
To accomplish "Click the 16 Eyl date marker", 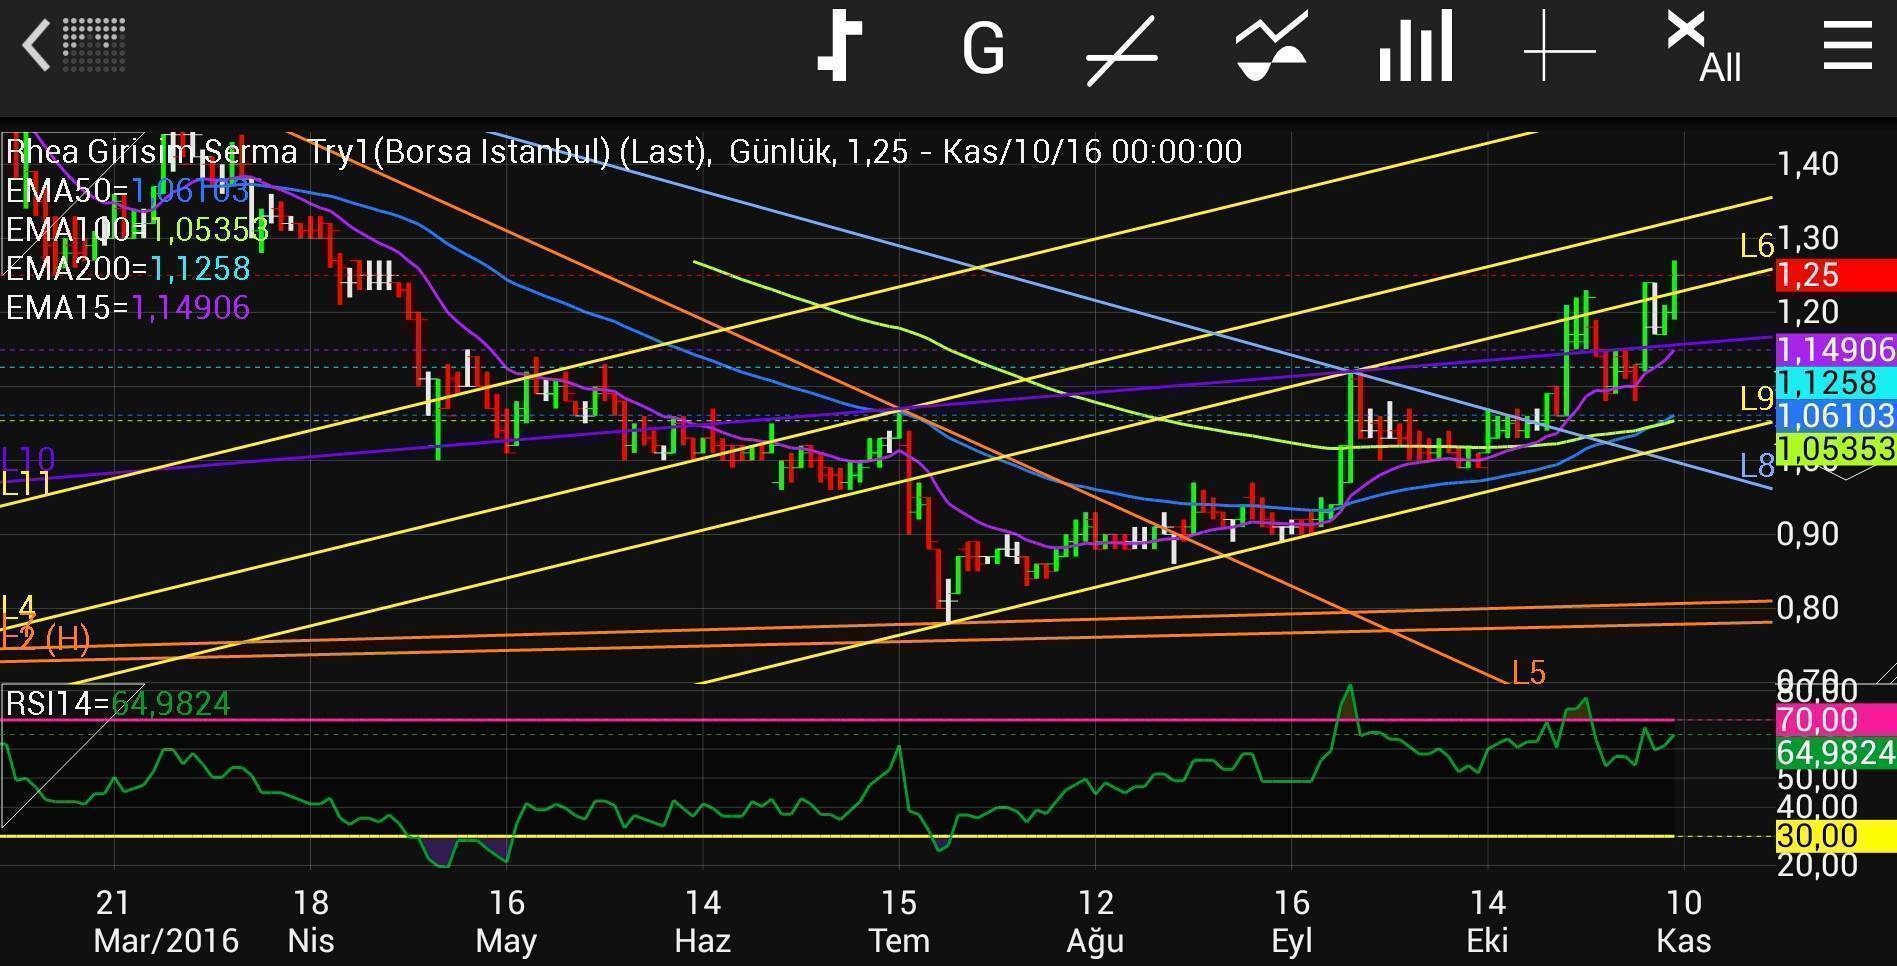I will tap(1291, 921).
